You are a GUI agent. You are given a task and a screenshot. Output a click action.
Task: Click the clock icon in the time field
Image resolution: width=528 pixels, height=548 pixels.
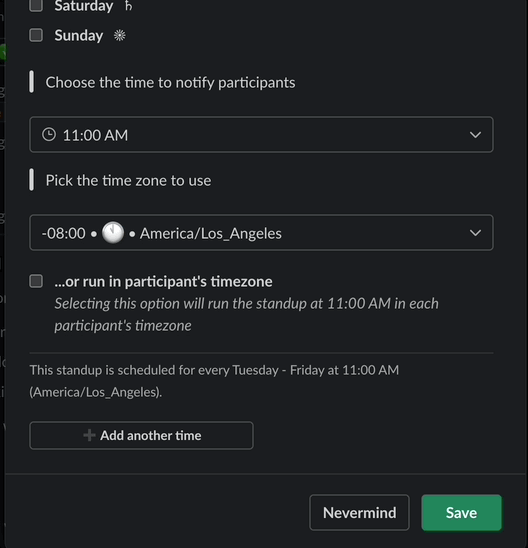pyautogui.click(x=49, y=135)
